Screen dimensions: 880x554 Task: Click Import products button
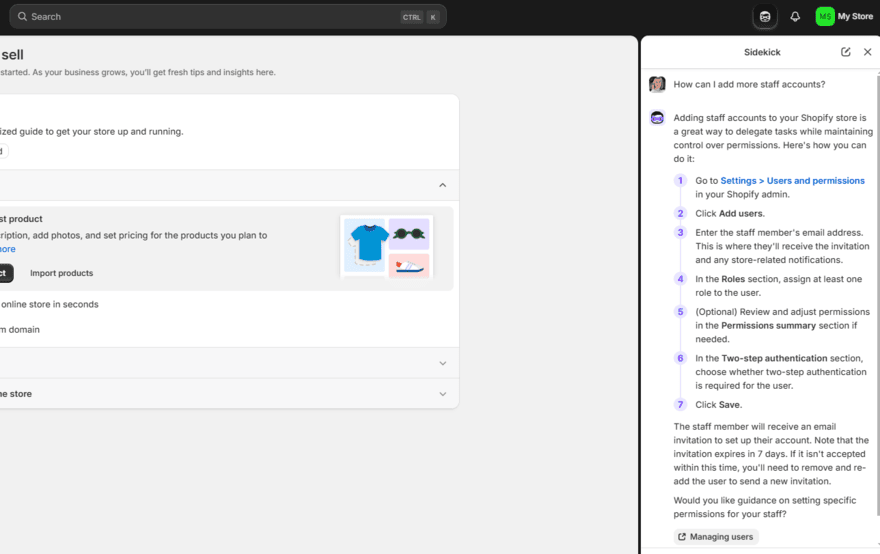point(62,273)
